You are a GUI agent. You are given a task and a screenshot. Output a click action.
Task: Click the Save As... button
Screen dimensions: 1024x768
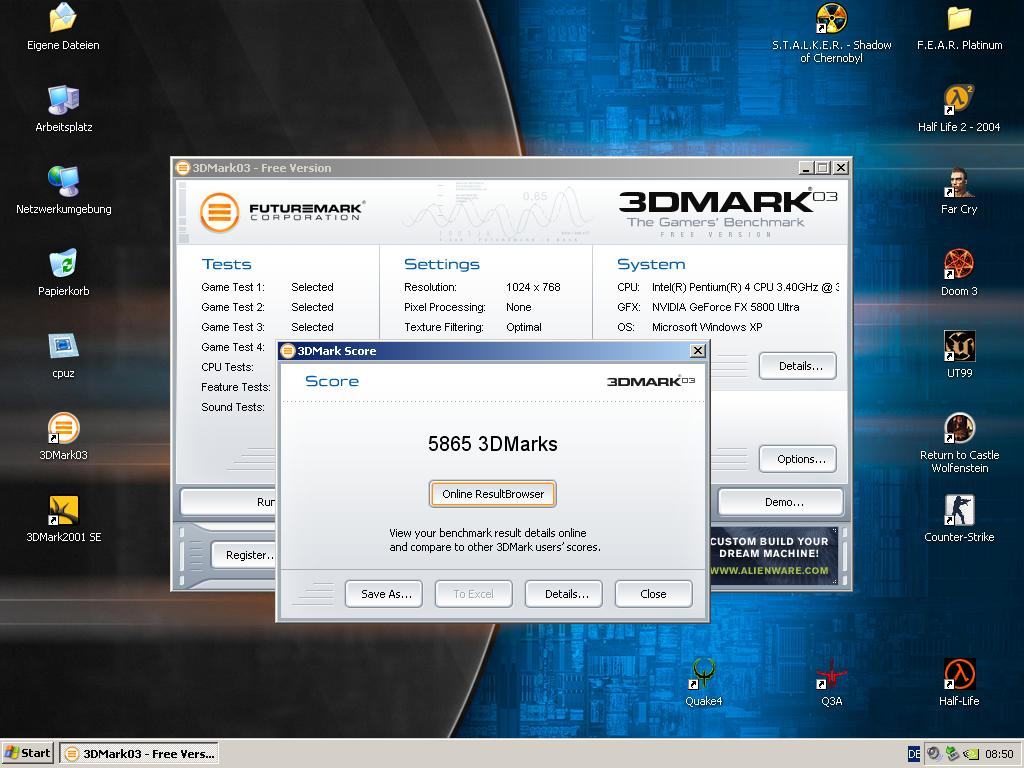point(384,594)
